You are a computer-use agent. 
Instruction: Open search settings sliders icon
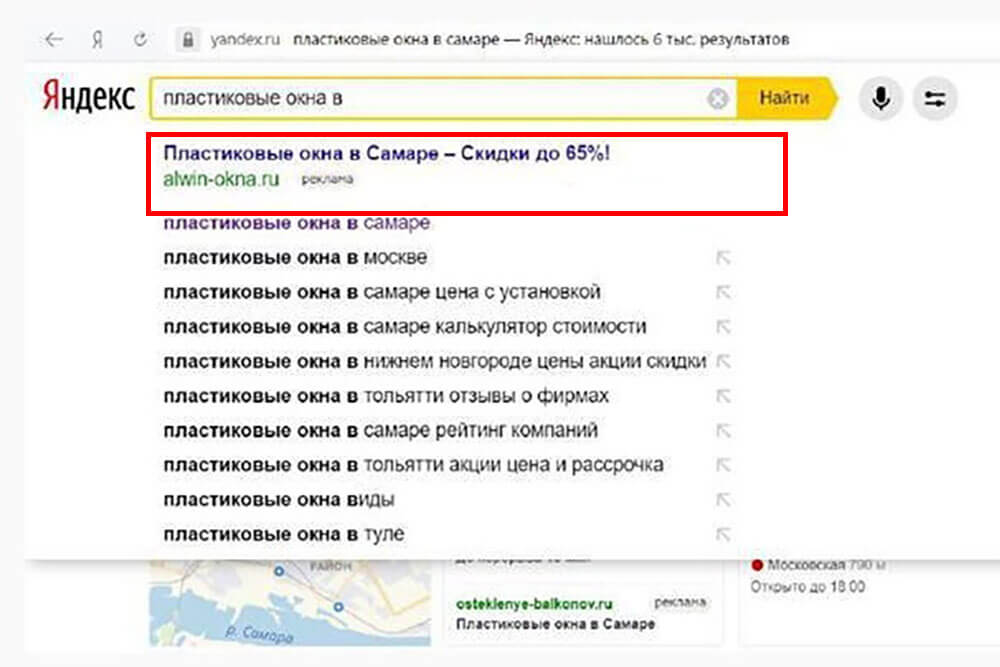click(x=935, y=98)
